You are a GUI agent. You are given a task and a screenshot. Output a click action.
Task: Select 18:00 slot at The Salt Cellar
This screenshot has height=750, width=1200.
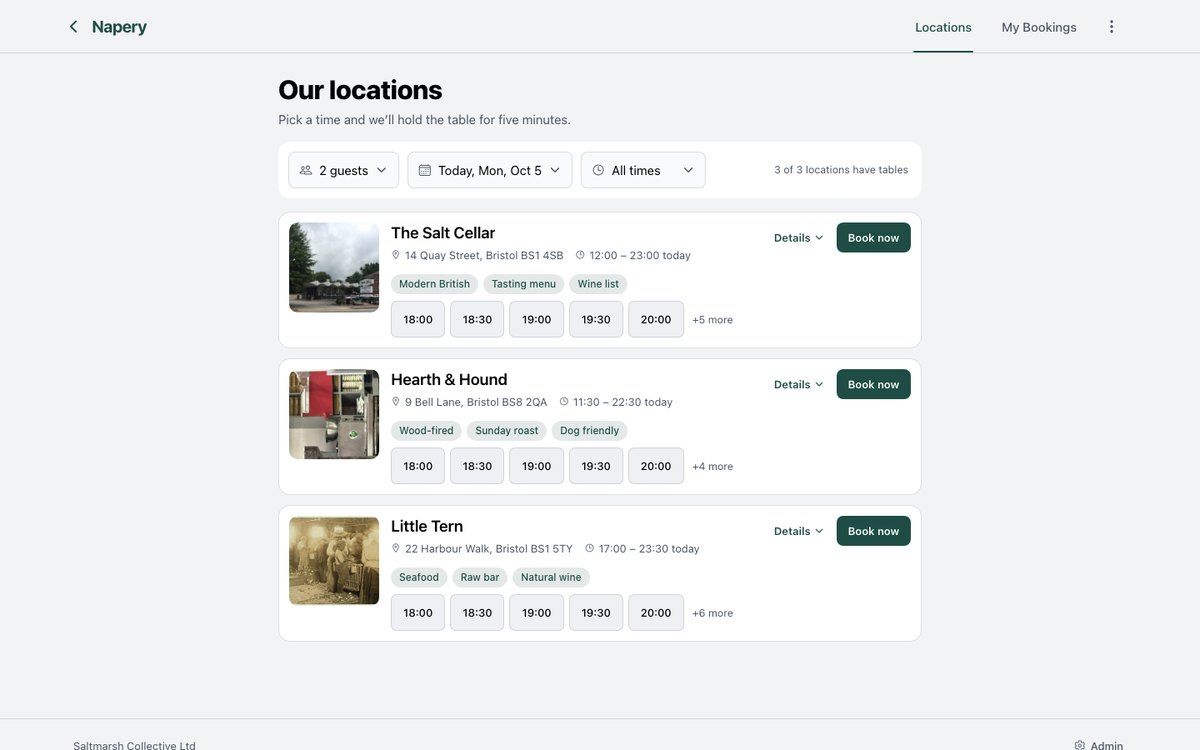pos(418,320)
